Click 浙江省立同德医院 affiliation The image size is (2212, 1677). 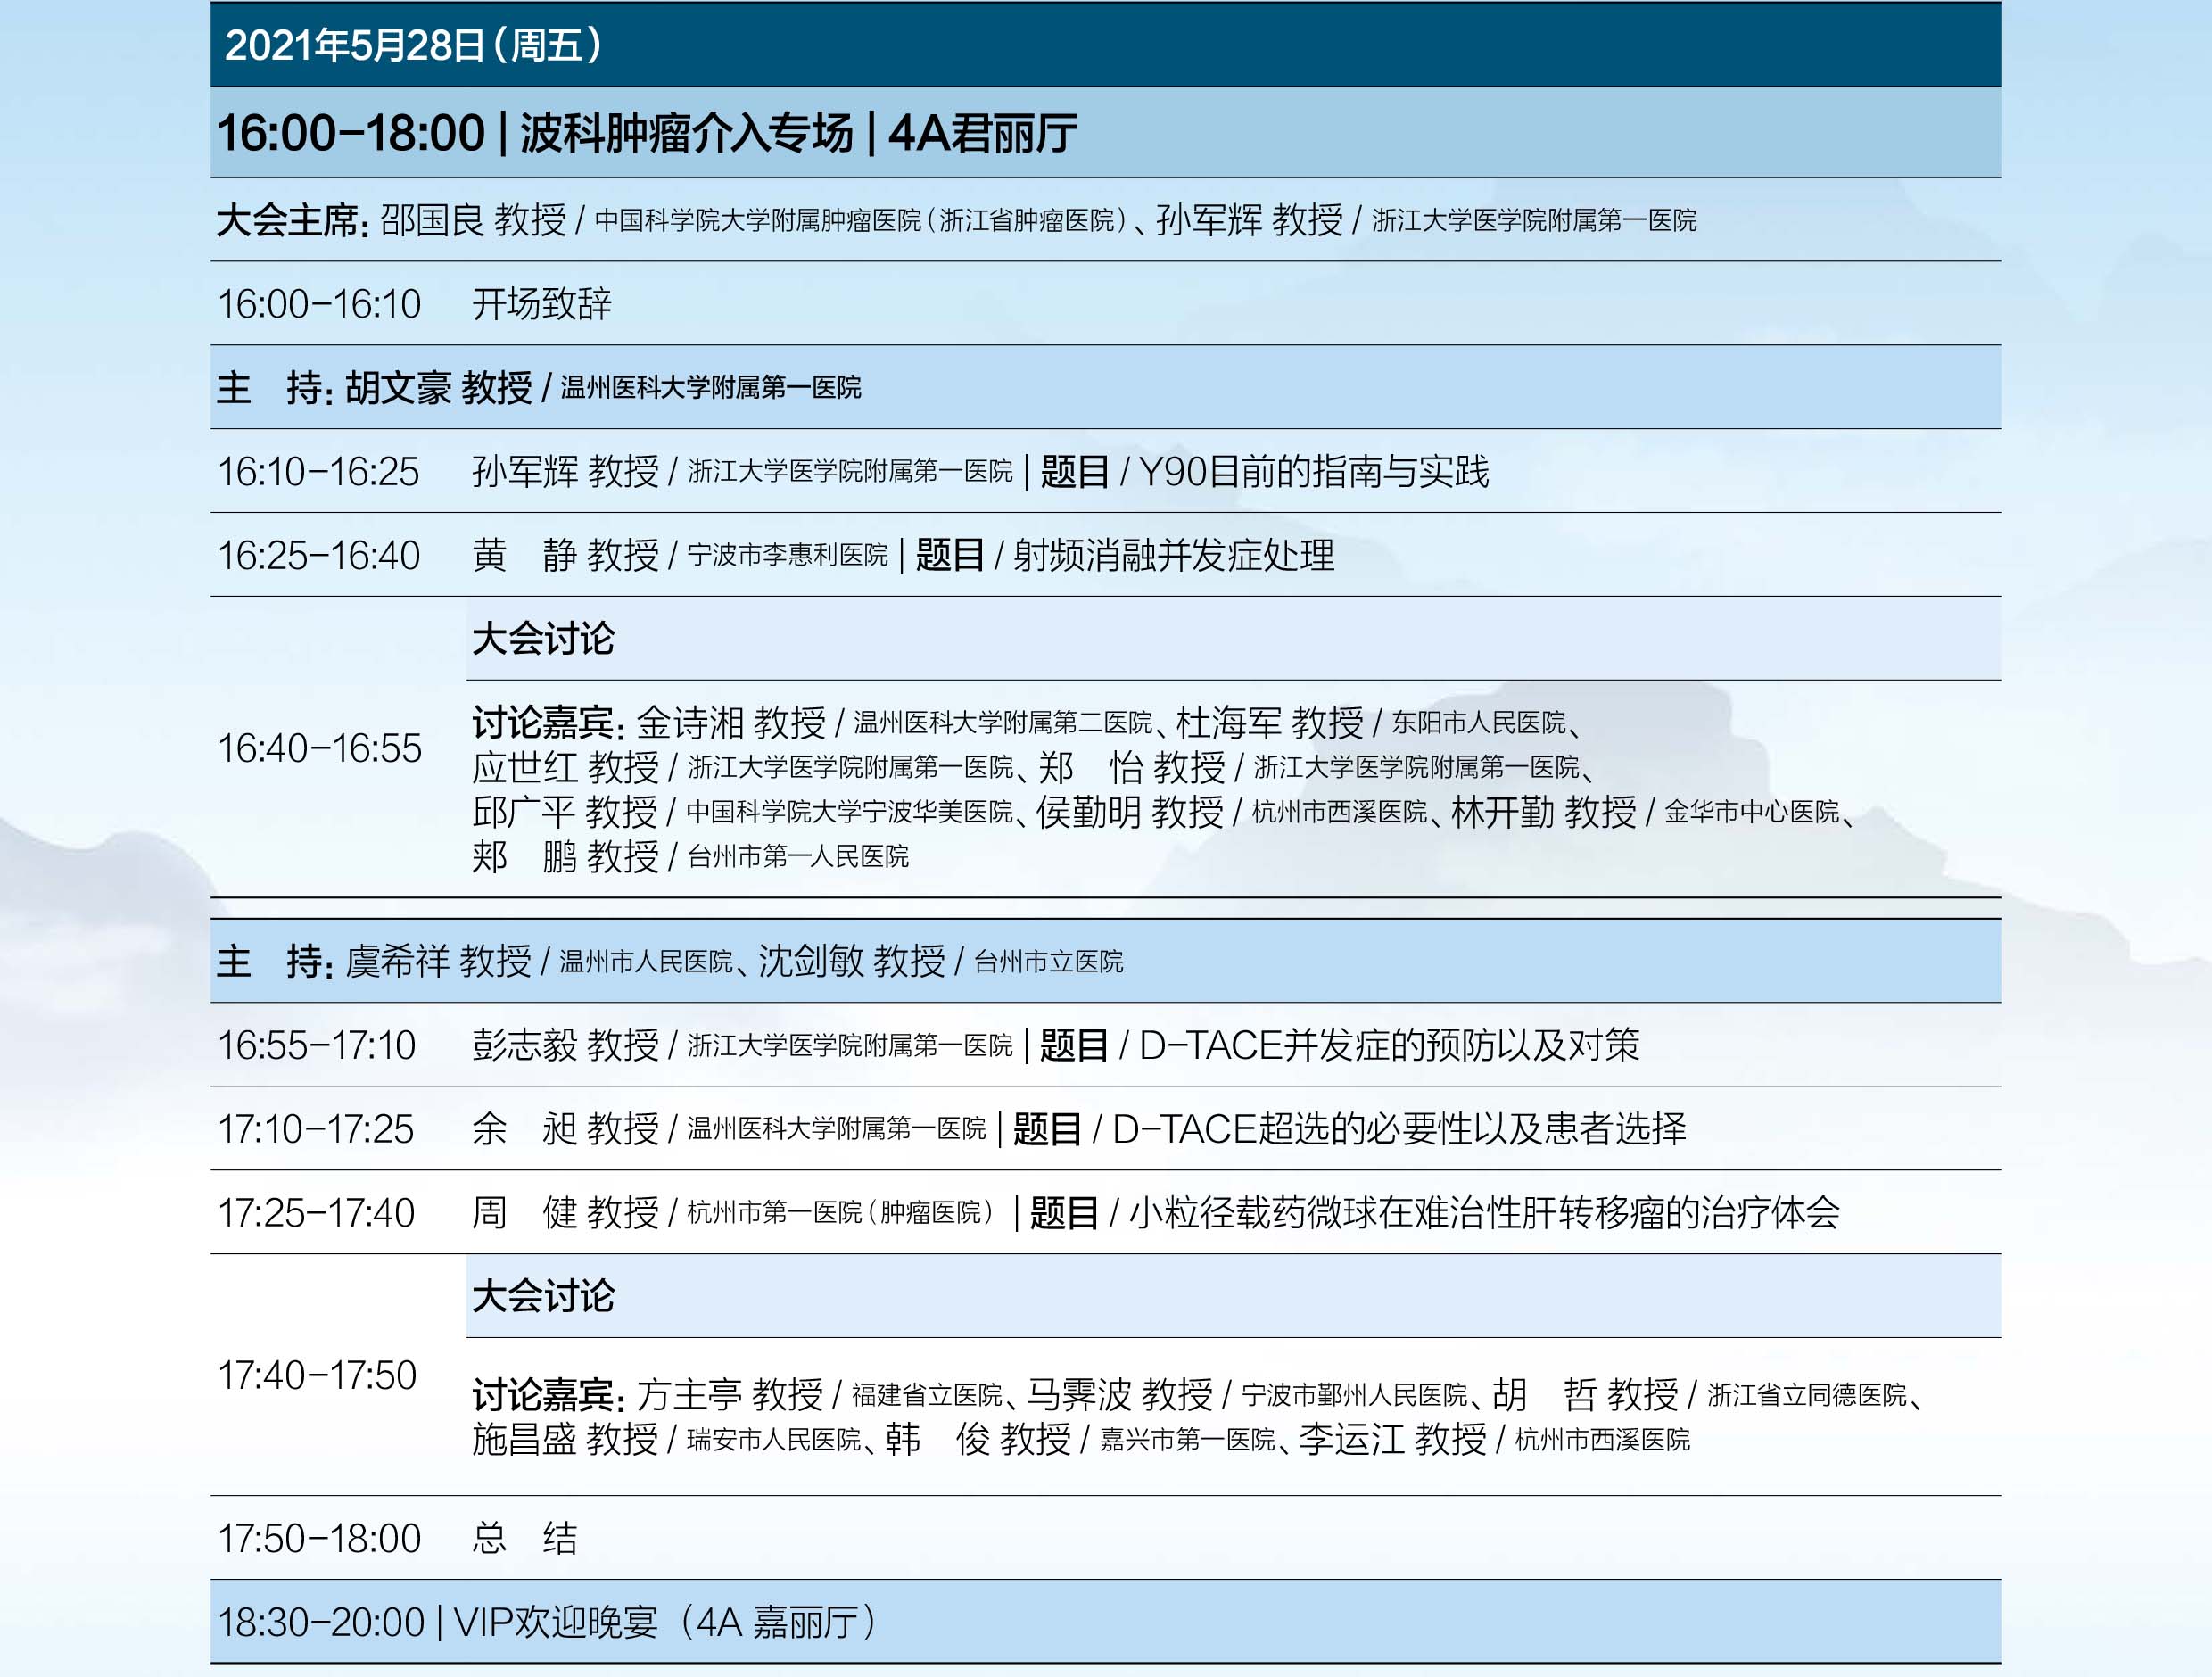pos(1807,1395)
